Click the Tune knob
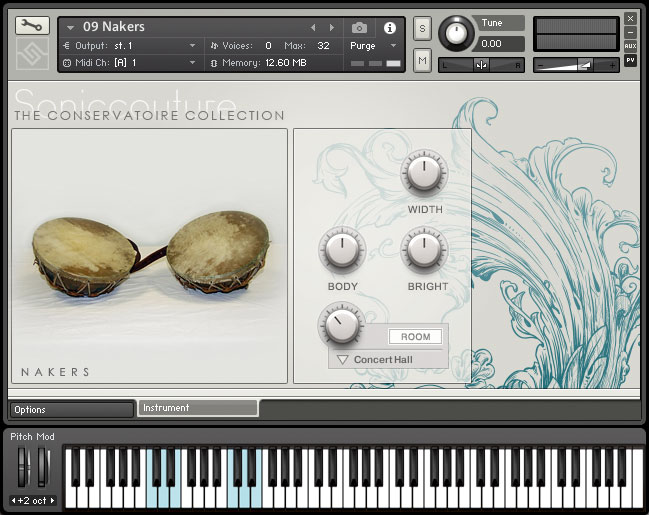Viewport: 649px width, 515px height. click(x=456, y=34)
